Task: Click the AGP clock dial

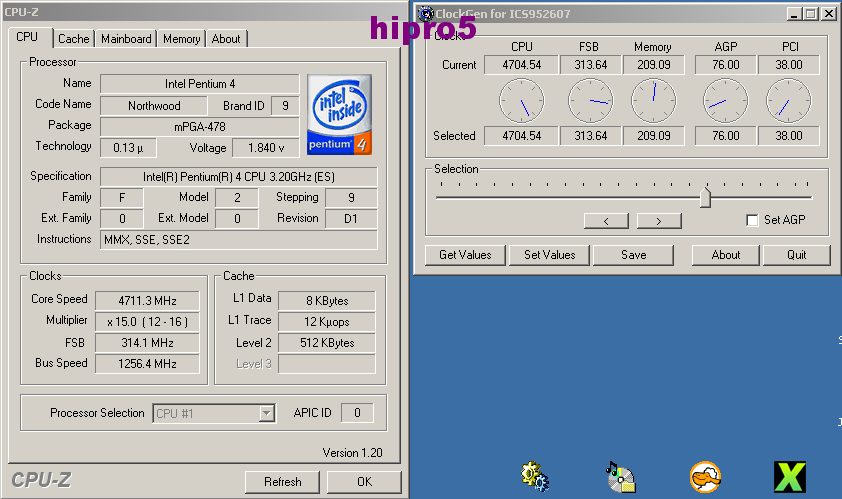Action: point(725,100)
